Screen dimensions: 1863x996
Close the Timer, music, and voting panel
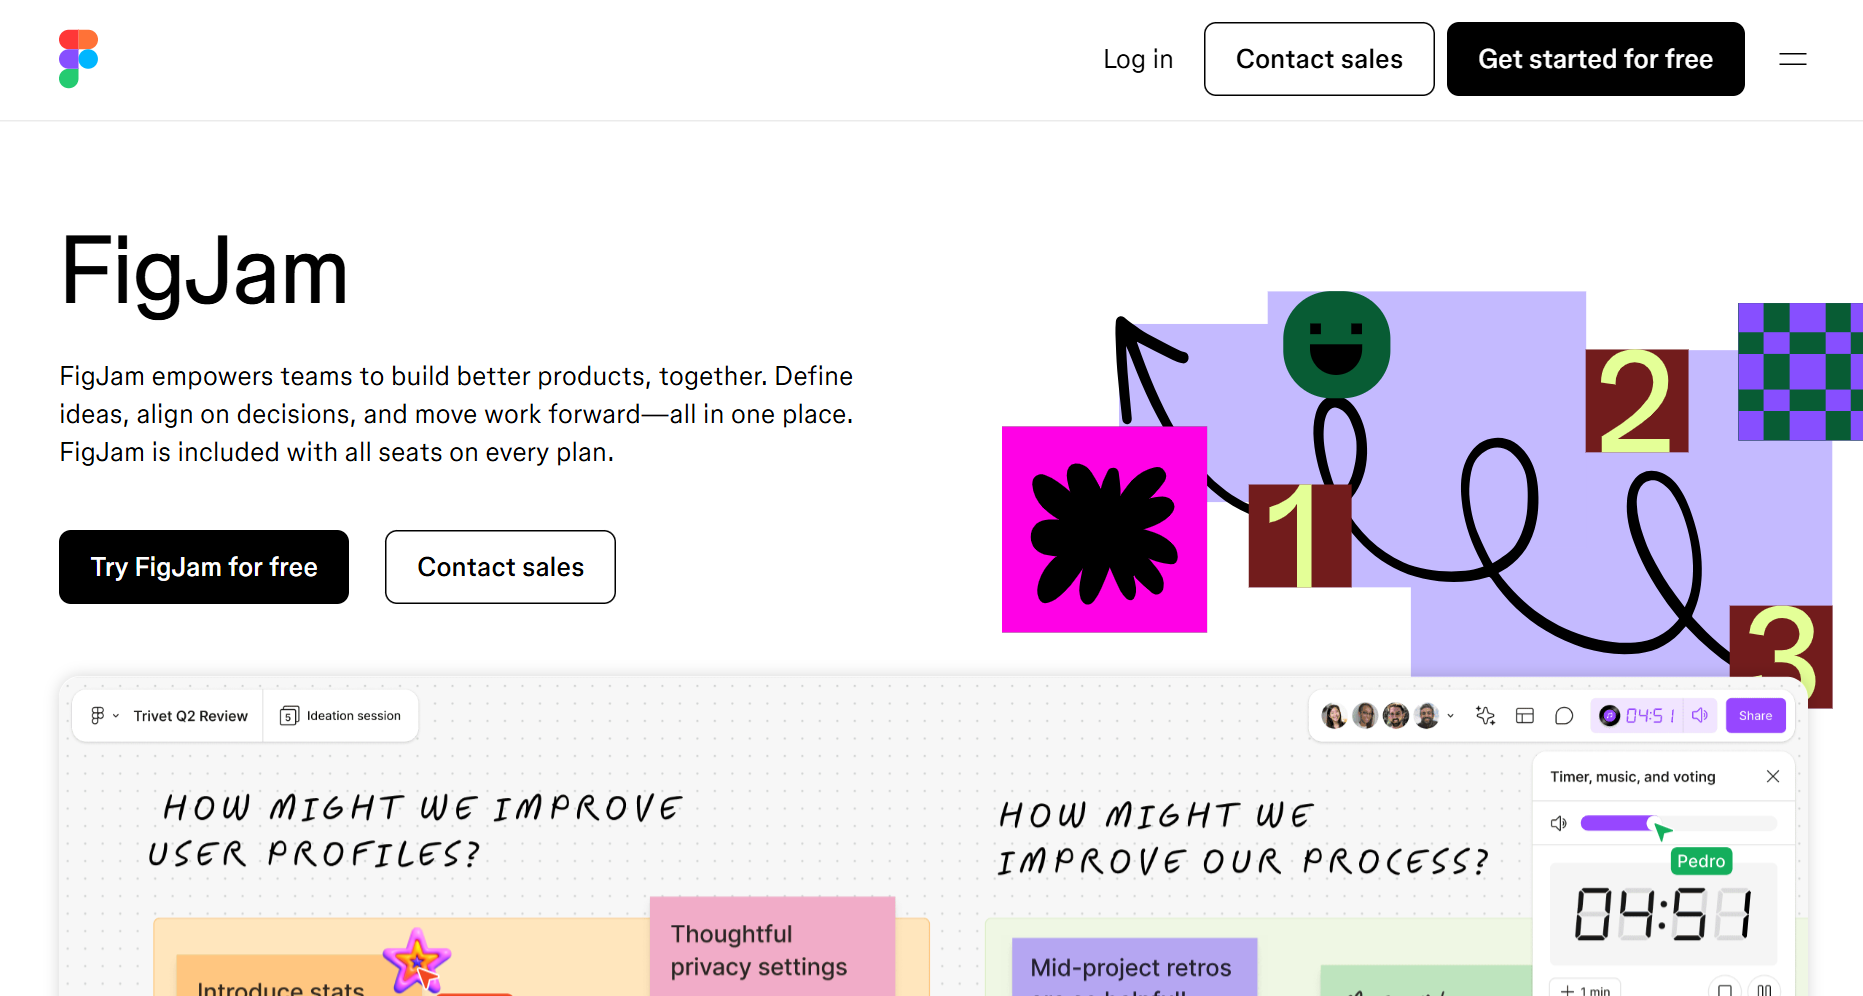point(1773,776)
